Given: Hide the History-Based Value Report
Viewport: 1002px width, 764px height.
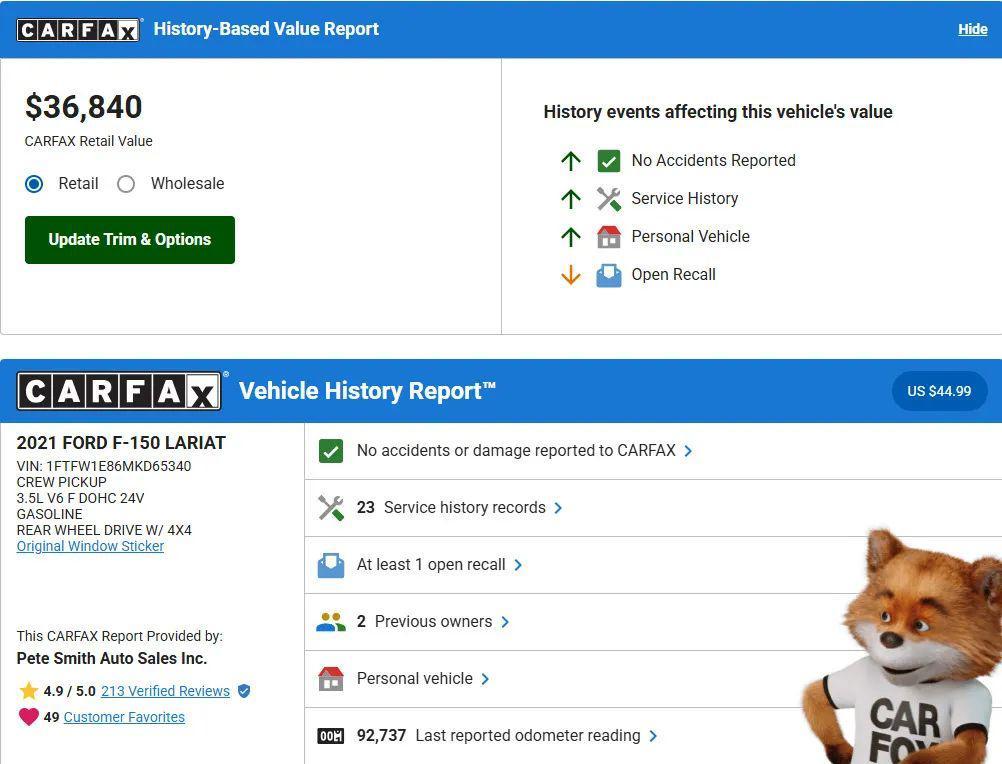Looking at the screenshot, I should tap(971, 29).
